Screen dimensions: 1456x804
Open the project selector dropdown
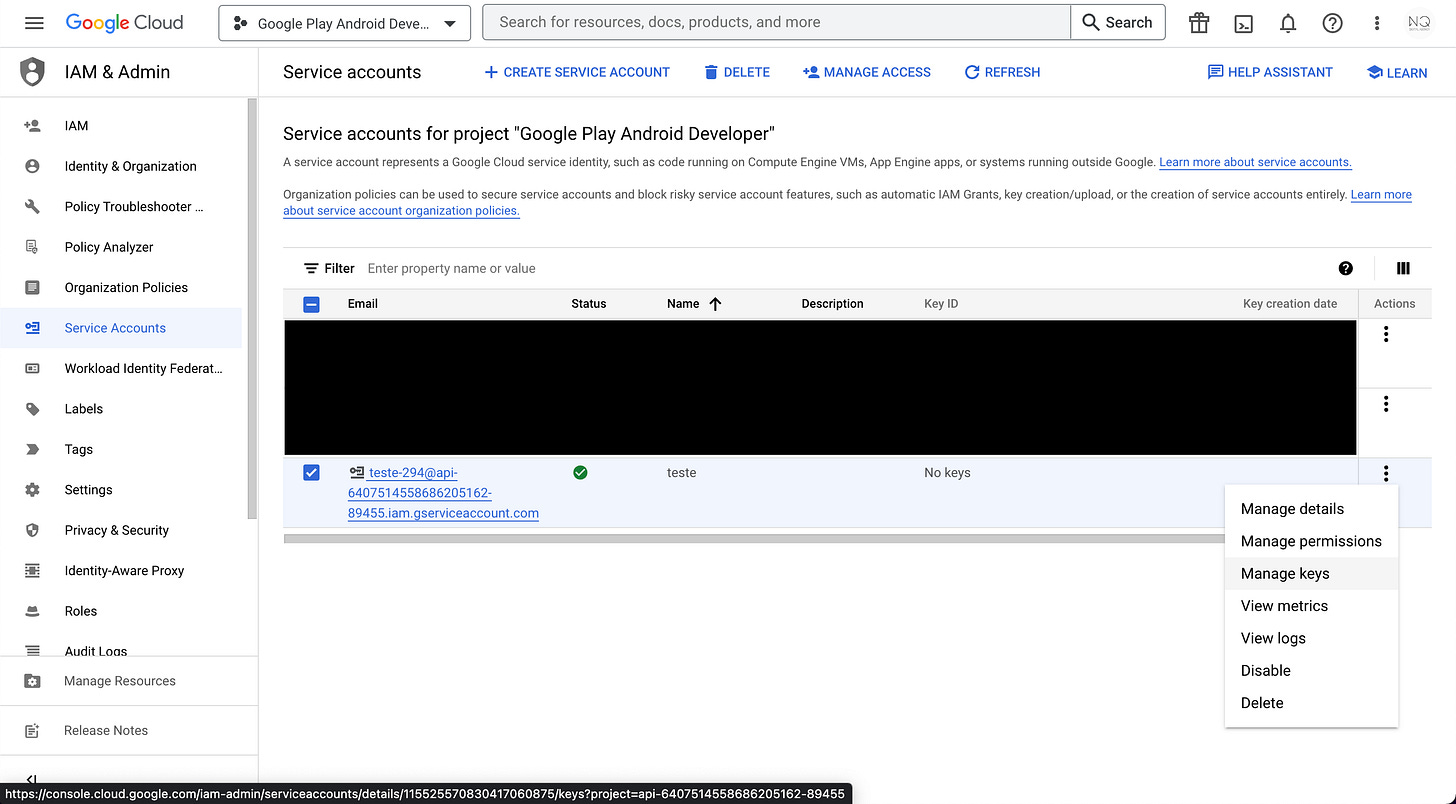click(x=345, y=23)
